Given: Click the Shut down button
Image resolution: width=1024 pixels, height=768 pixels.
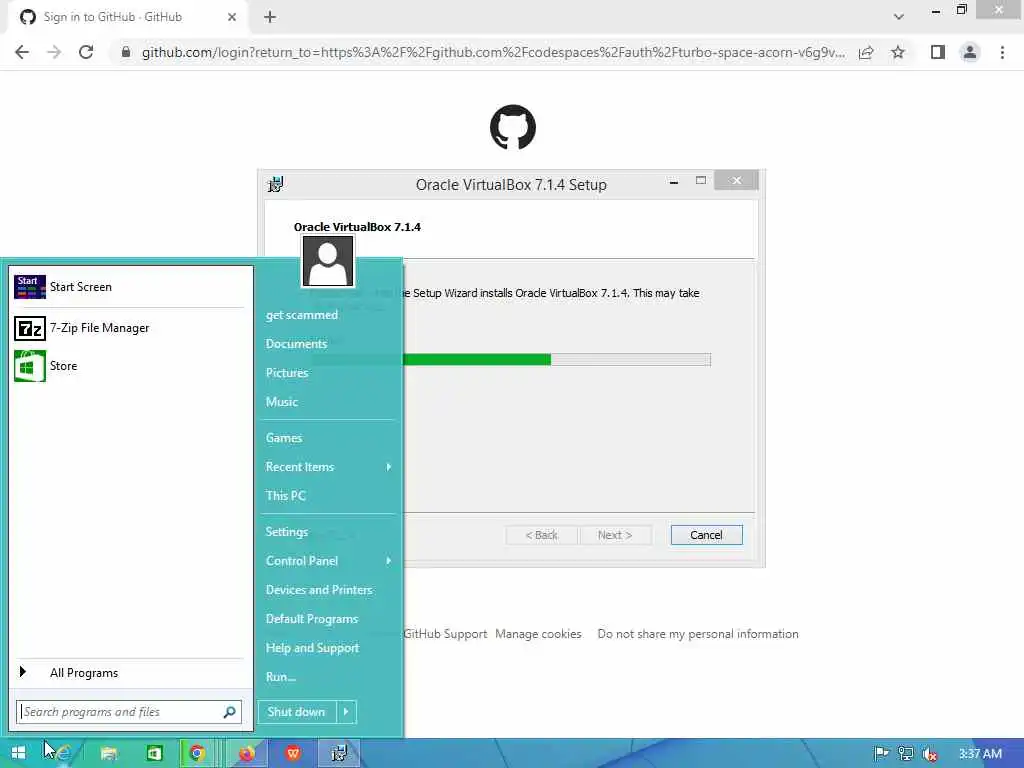Looking at the screenshot, I should pos(296,712).
